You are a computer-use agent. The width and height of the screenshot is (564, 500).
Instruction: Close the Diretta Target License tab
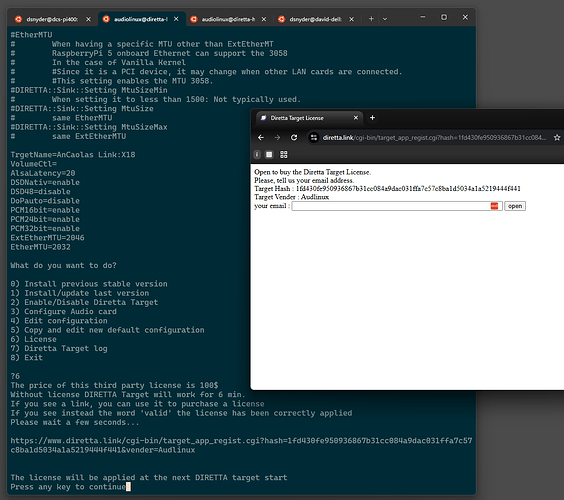coord(356,118)
